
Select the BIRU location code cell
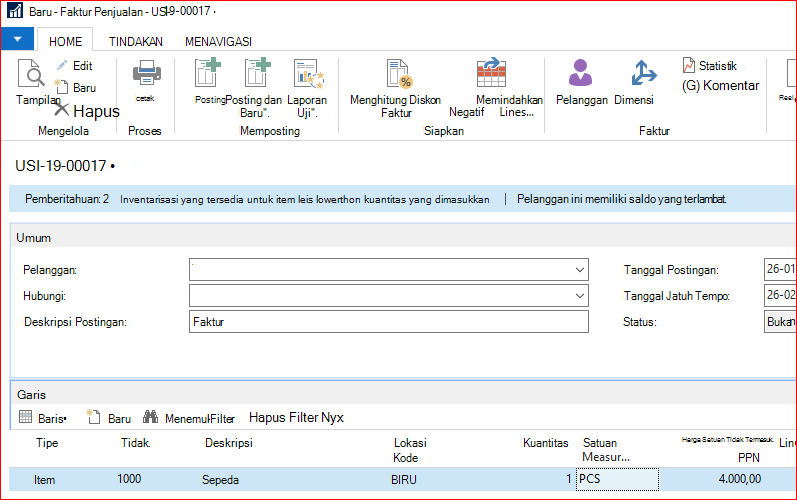[x=404, y=480]
